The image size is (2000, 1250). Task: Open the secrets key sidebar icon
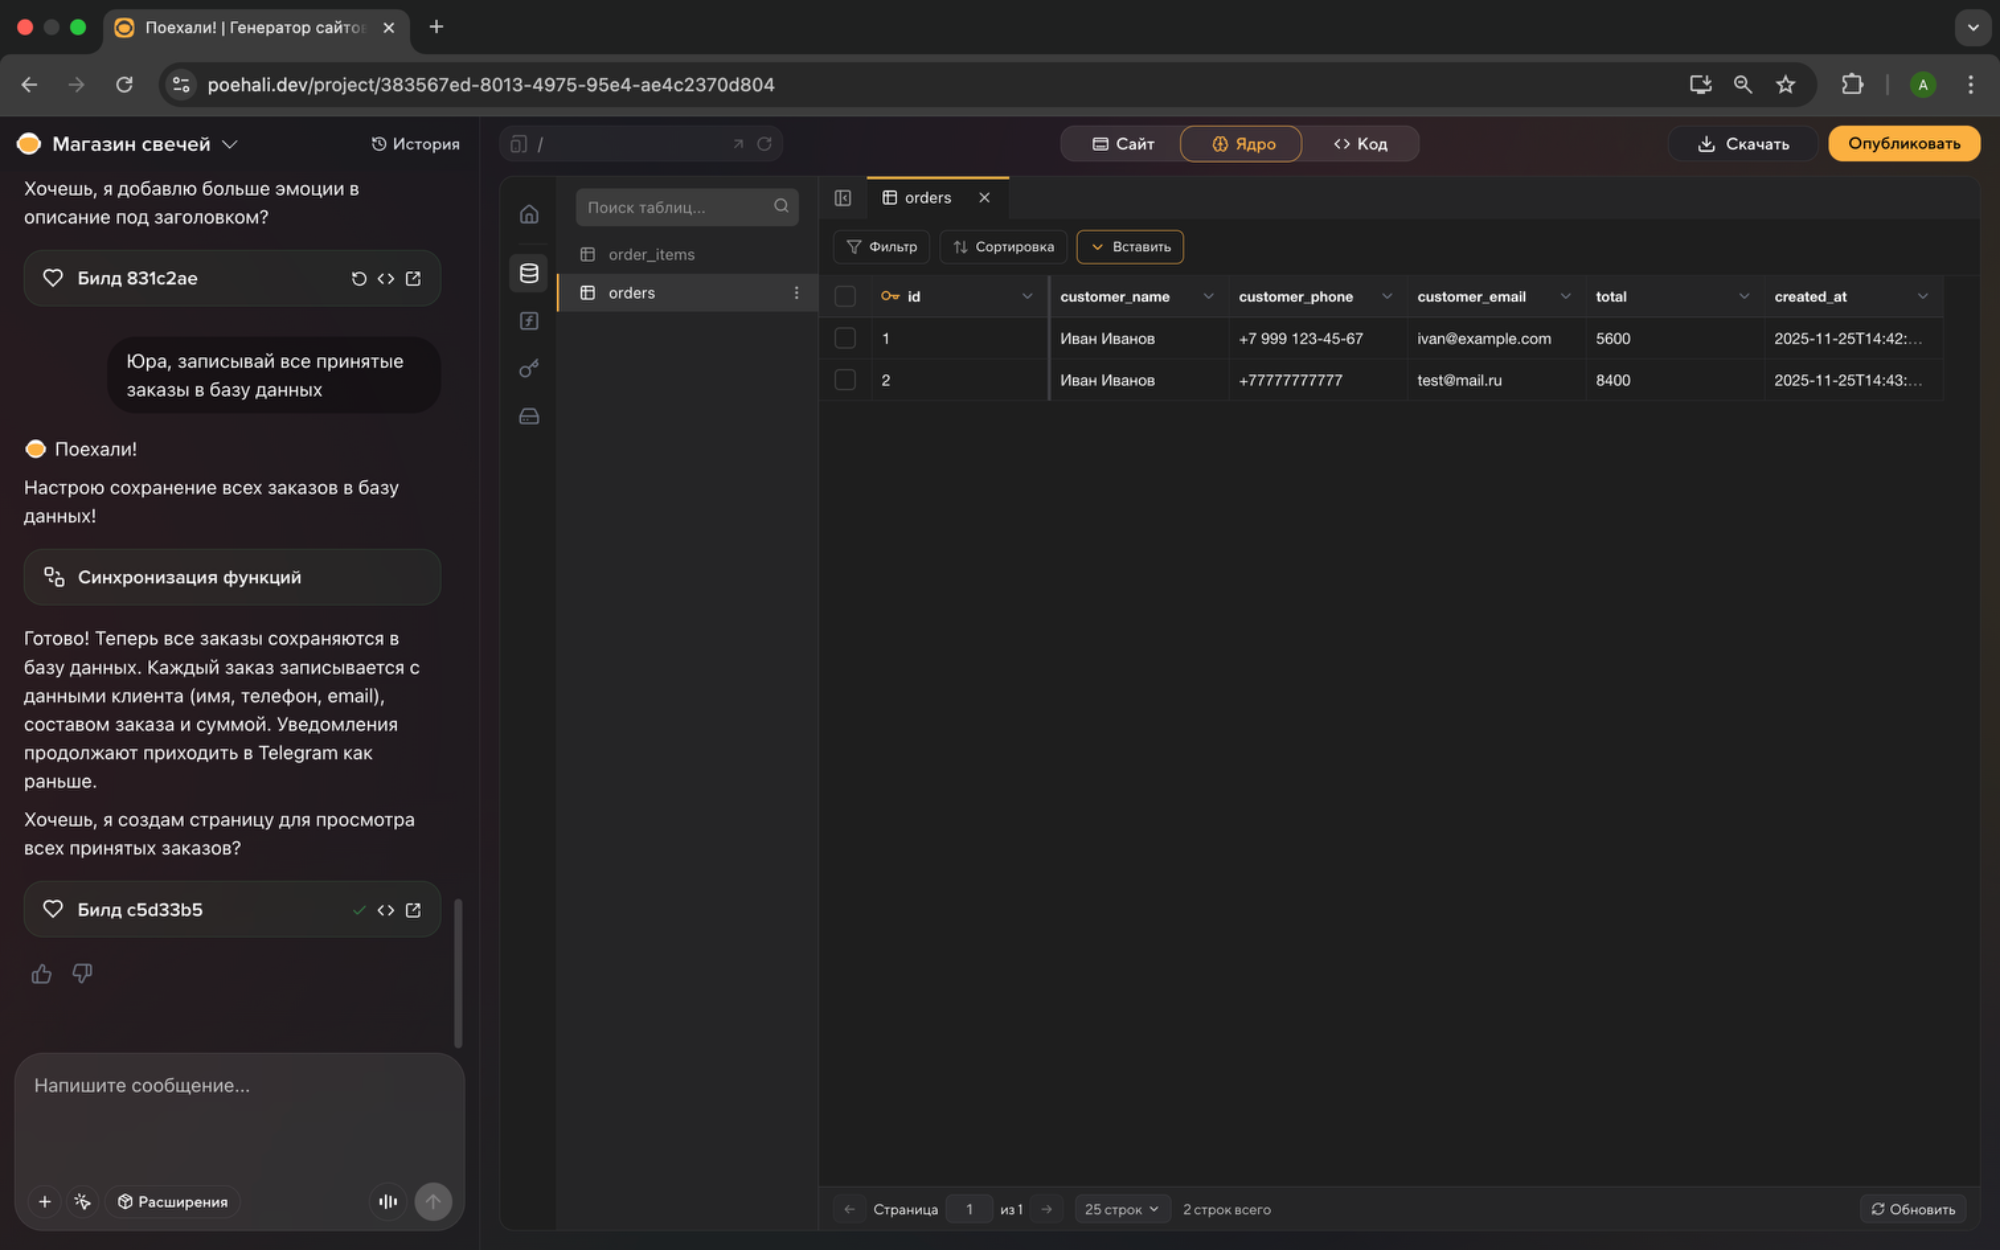pyautogui.click(x=529, y=368)
